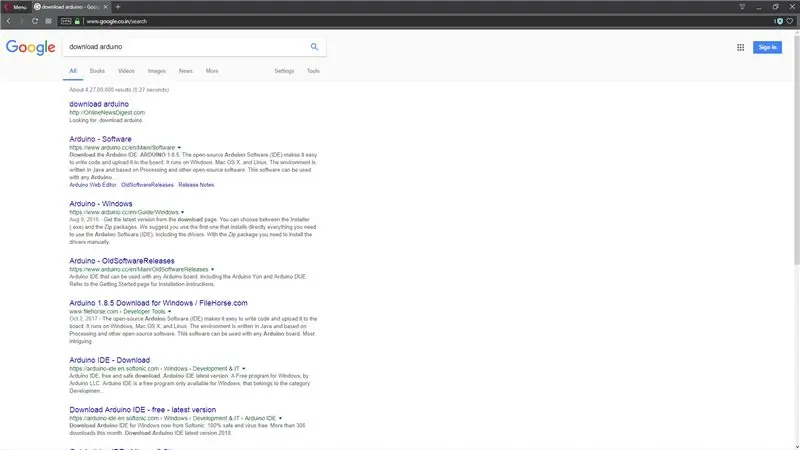Open 'Download Arduino IDE - free - latest version'
The width and height of the screenshot is (800, 450).
pos(142,409)
